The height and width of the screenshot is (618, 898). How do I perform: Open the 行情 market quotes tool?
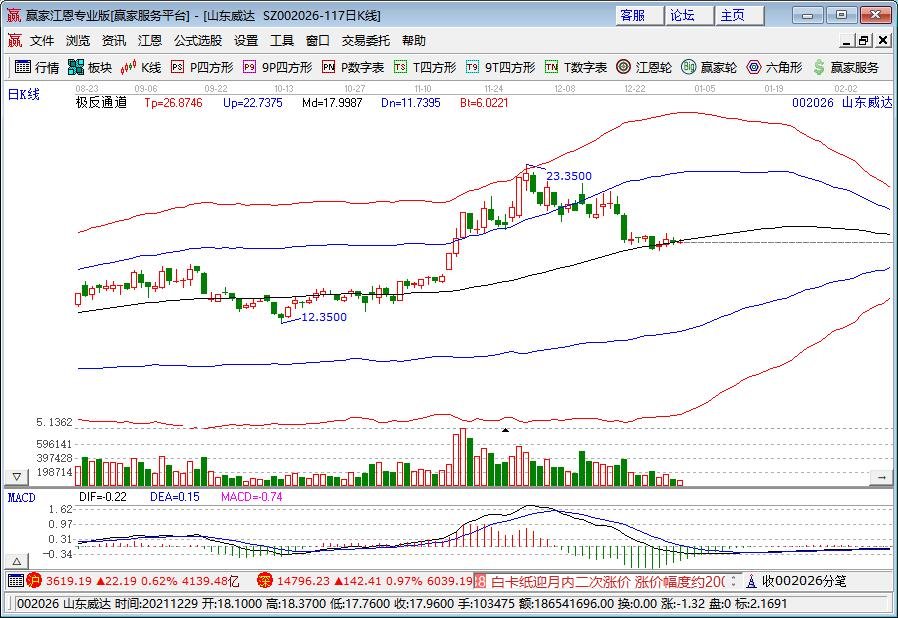click(37, 68)
